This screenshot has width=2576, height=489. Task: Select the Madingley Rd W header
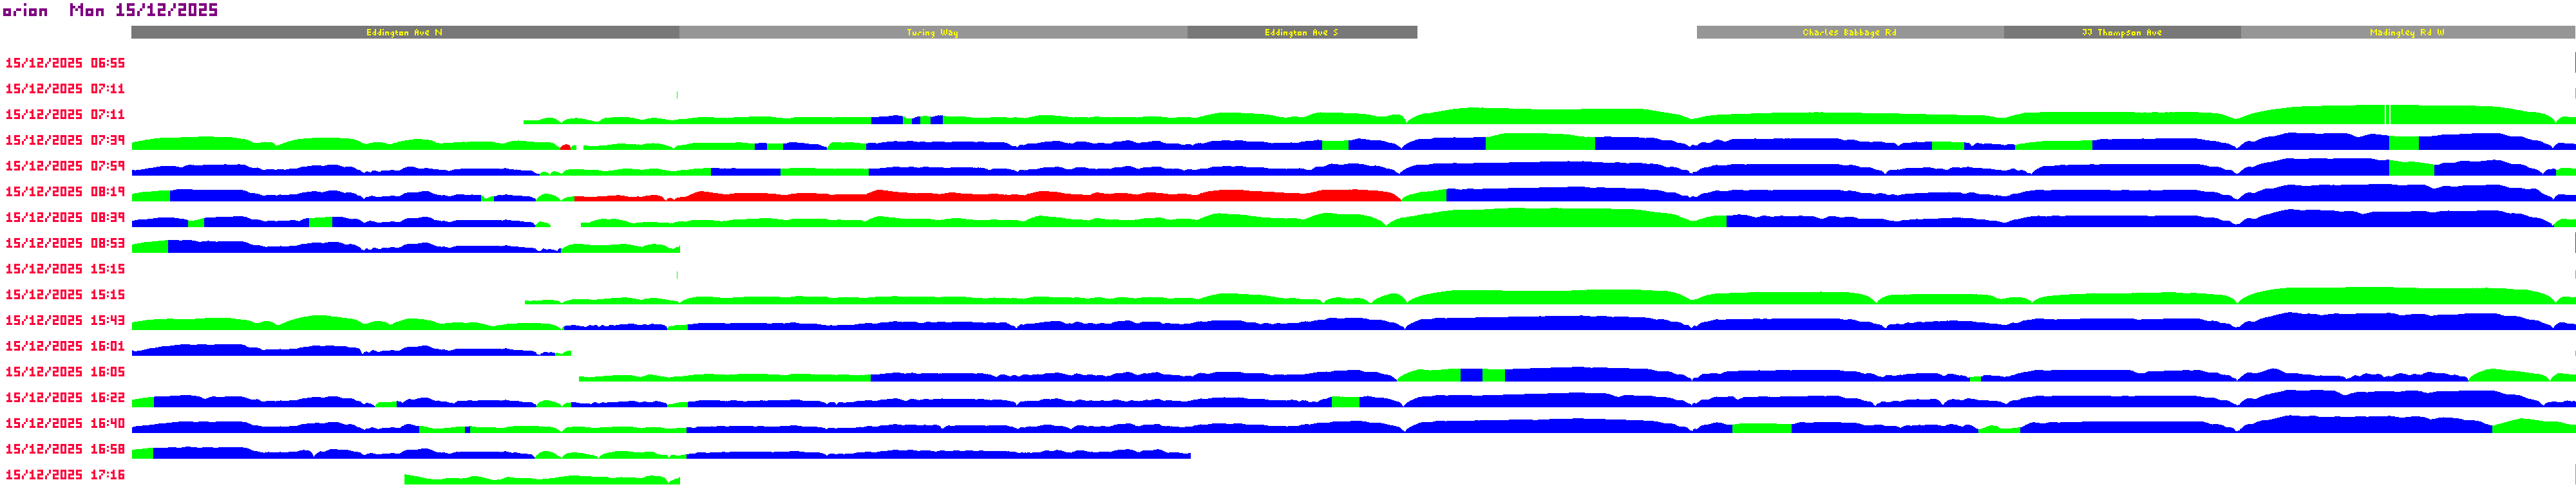pyautogui.click(x=2406, y=33)
